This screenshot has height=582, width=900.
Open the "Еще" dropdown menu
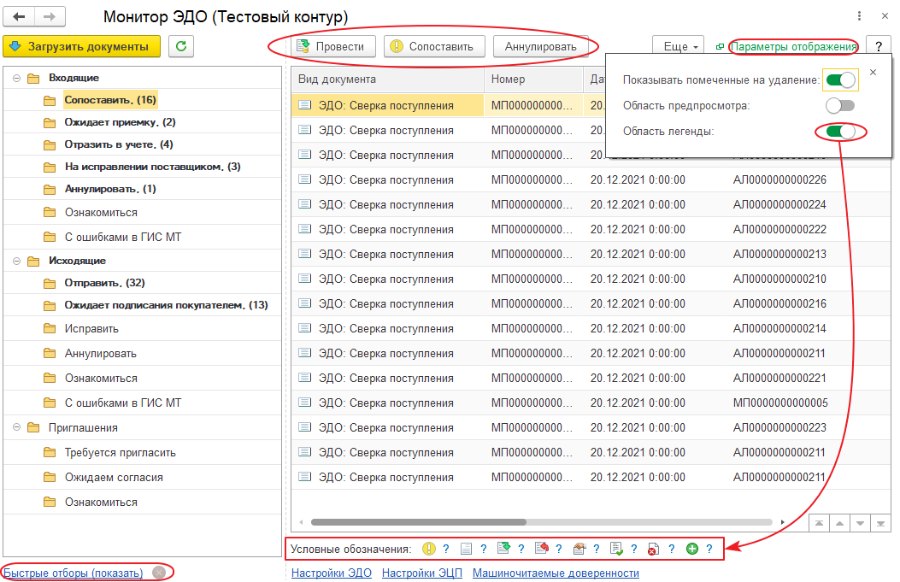(678, 47)
